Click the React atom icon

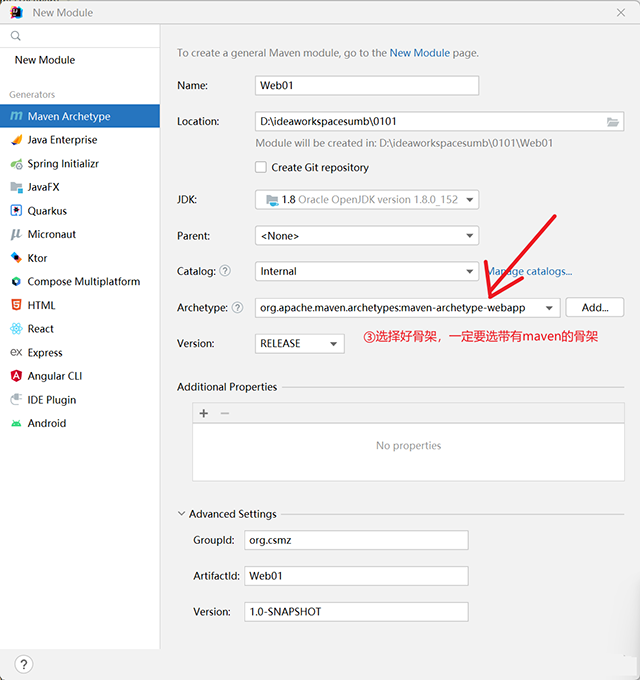pos(16,329)
